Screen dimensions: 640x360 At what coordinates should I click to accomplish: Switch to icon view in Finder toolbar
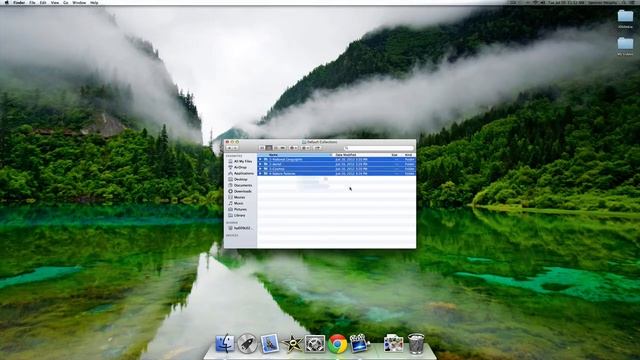[262, 148]
